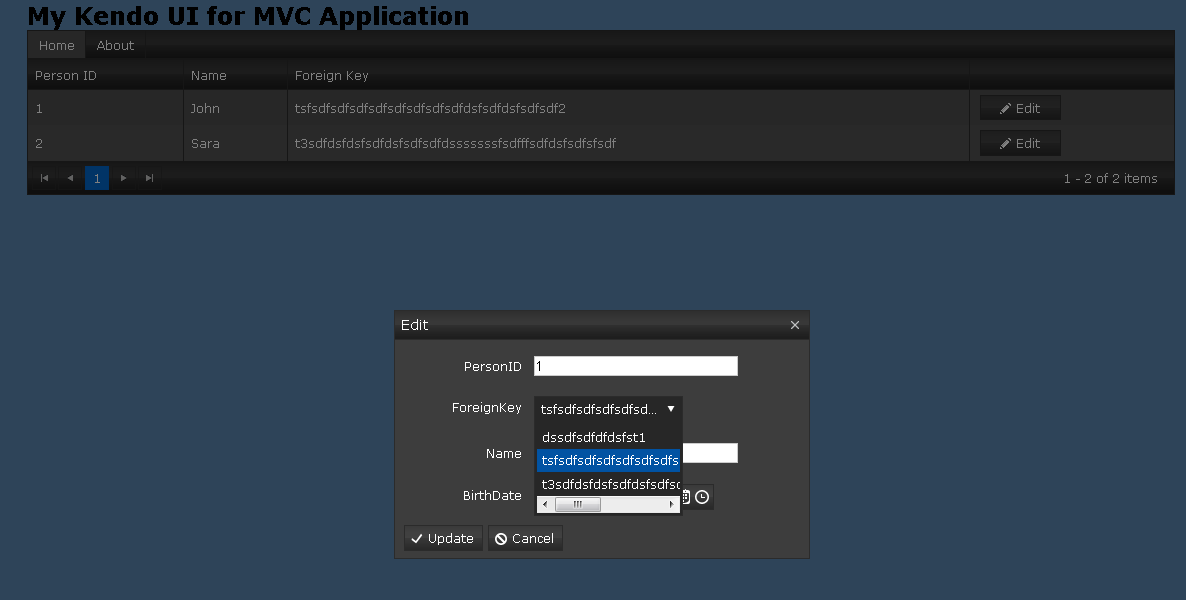Go to first page in grid pager
1186x600 pixels.
click(x=44, y=179)
